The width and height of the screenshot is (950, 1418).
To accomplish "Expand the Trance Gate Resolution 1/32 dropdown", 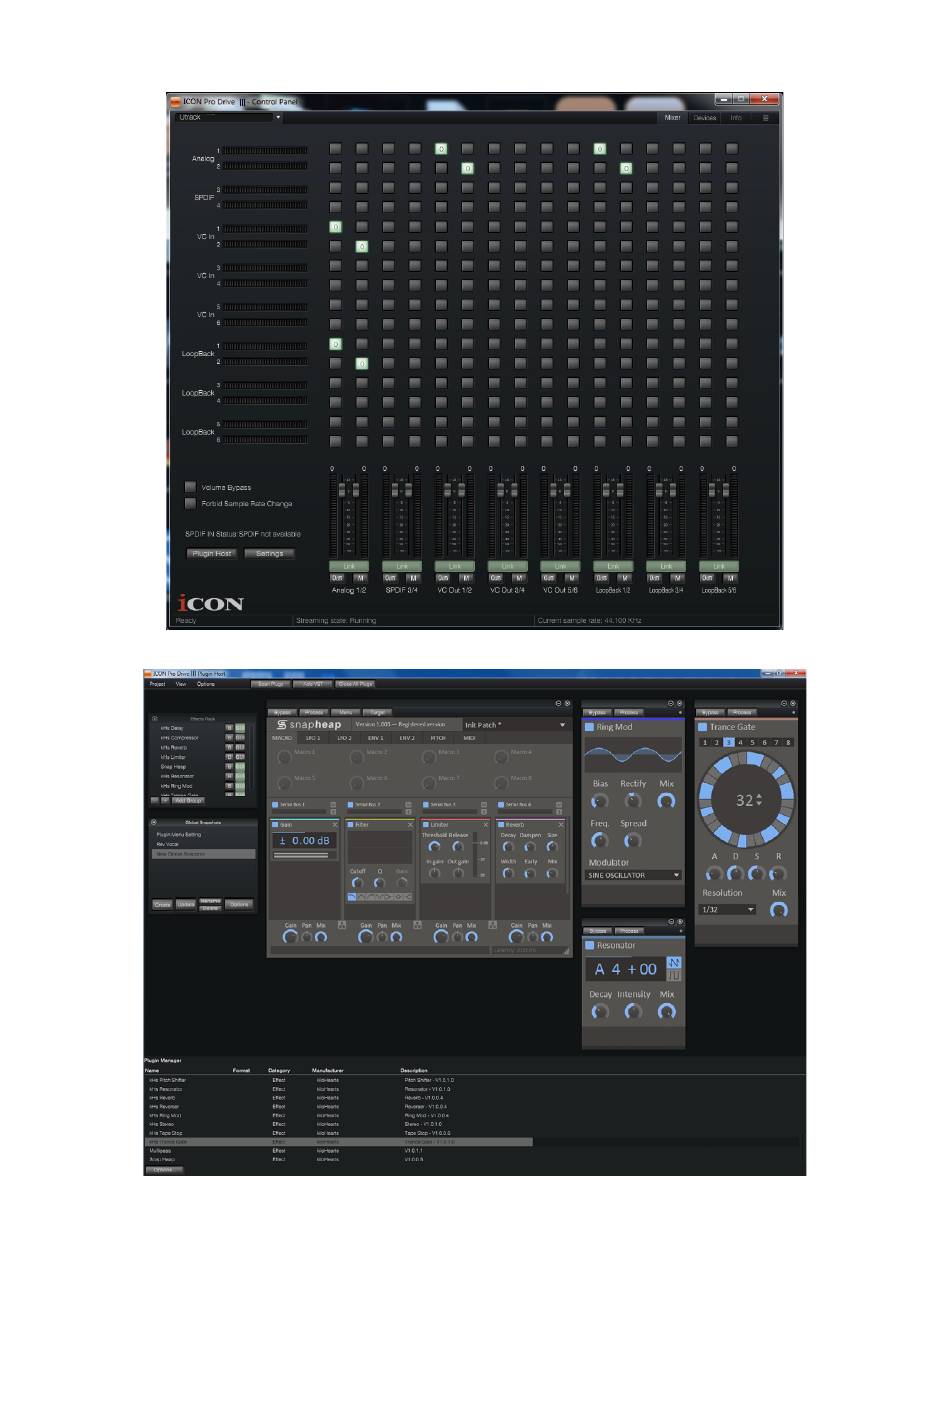I will pos(727,910).
